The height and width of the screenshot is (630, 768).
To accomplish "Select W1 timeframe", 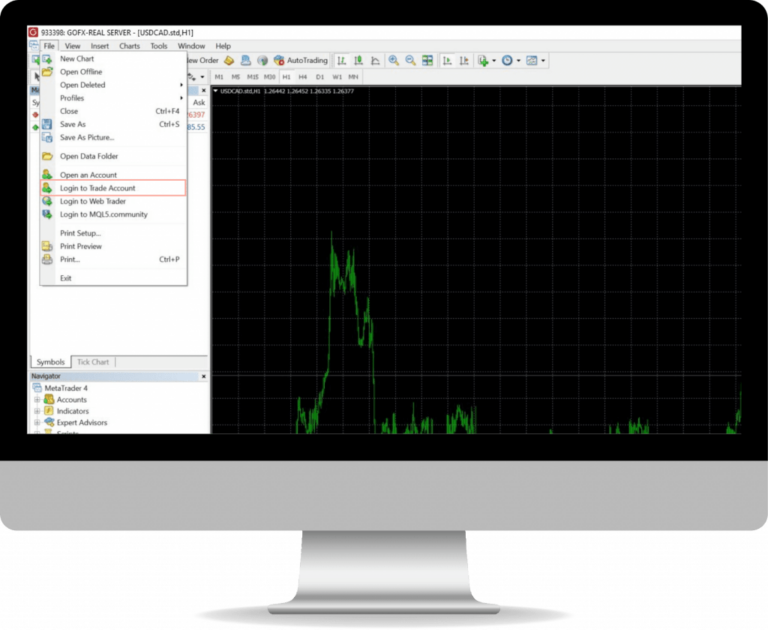I will coord(337,77).
